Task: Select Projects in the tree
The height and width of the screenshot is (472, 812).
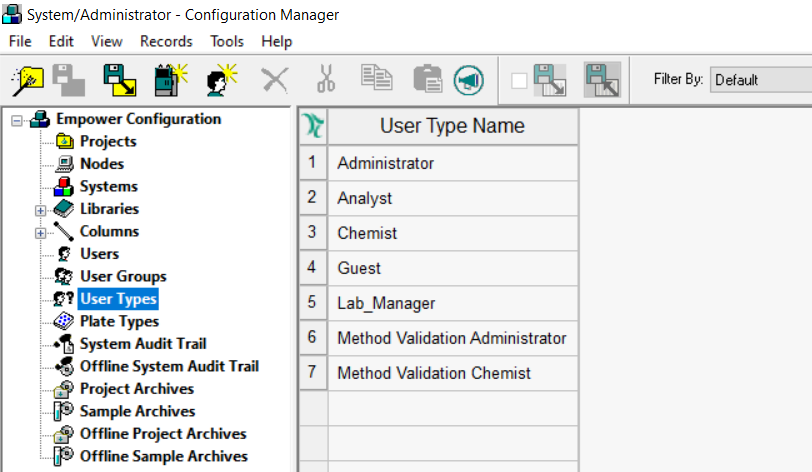Action: click(x=108, y=141)
